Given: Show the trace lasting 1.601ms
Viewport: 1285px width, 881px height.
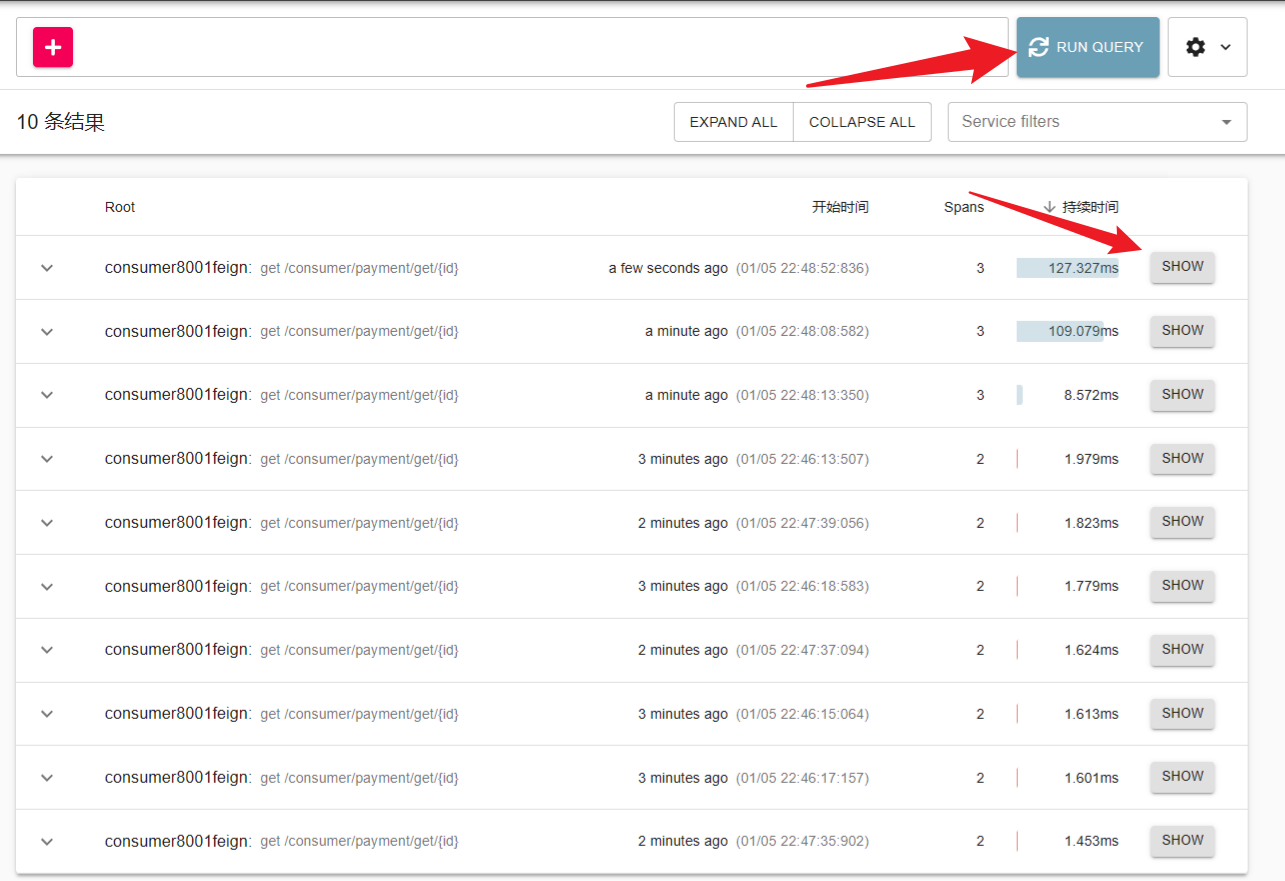Looking at the screenshot, I should [x=1182, y=776].
